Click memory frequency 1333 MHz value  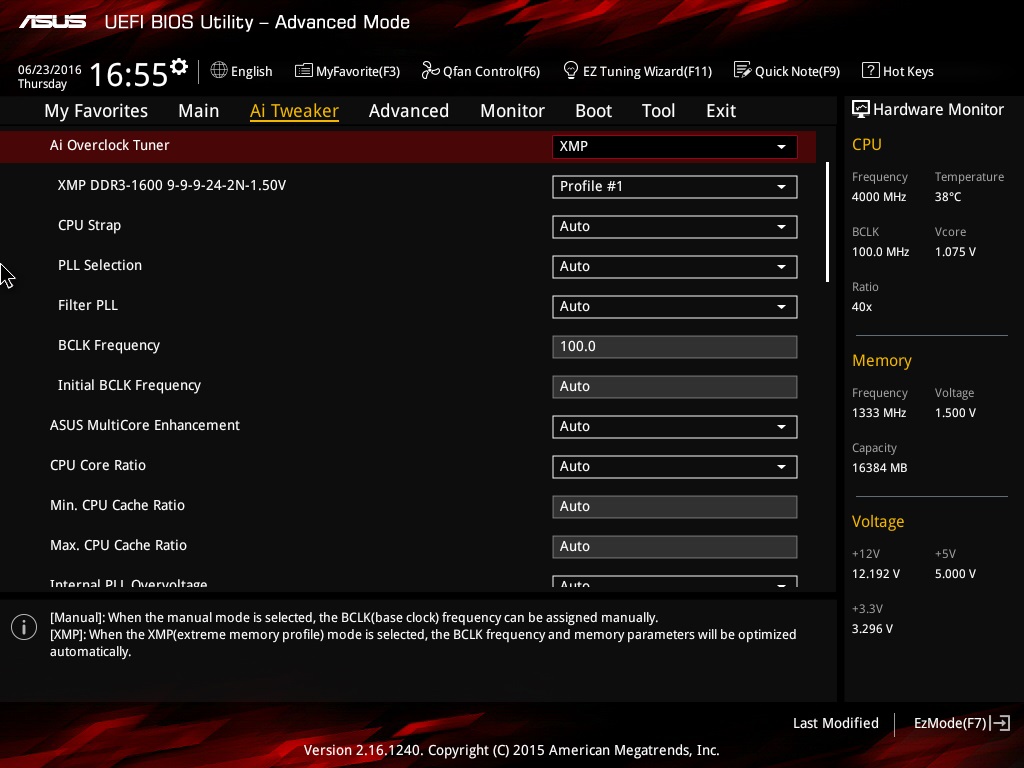(879, 413)
